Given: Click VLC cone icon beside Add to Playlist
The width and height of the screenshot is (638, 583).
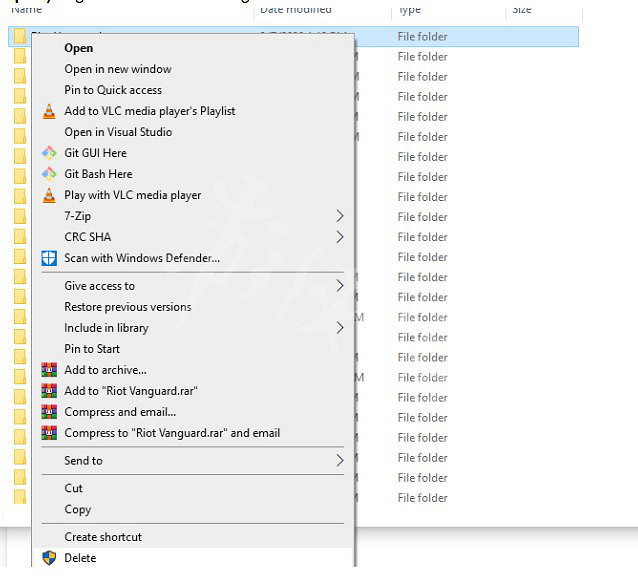Looking at the screenshot, I should click(49, 111).
